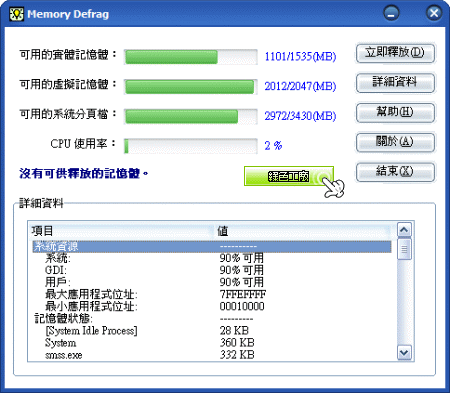The width and height of the screenshot is (450, 393).
Task: Click the 立即釋放(D) button
Action: (395, 53)
